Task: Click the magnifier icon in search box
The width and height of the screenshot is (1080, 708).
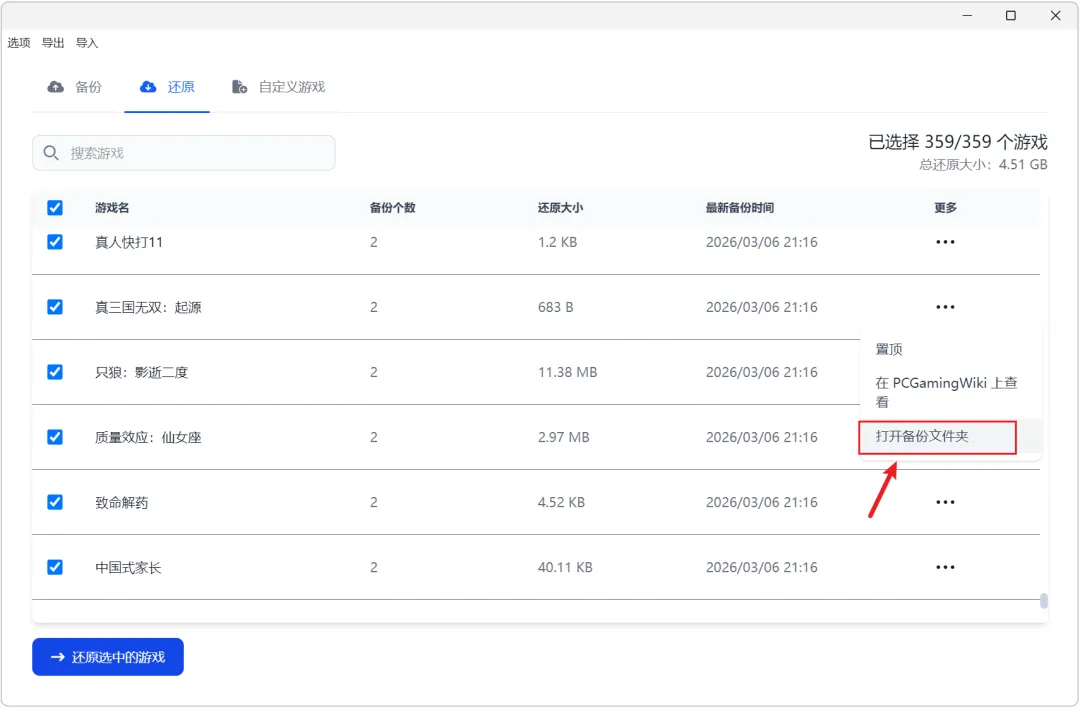Action: tap(51, 153)
